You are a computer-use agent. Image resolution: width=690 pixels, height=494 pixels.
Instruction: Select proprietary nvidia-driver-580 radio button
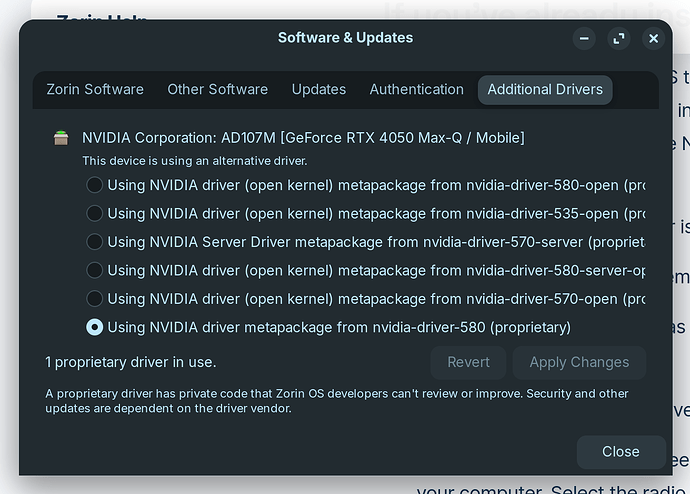coord(95,327)
